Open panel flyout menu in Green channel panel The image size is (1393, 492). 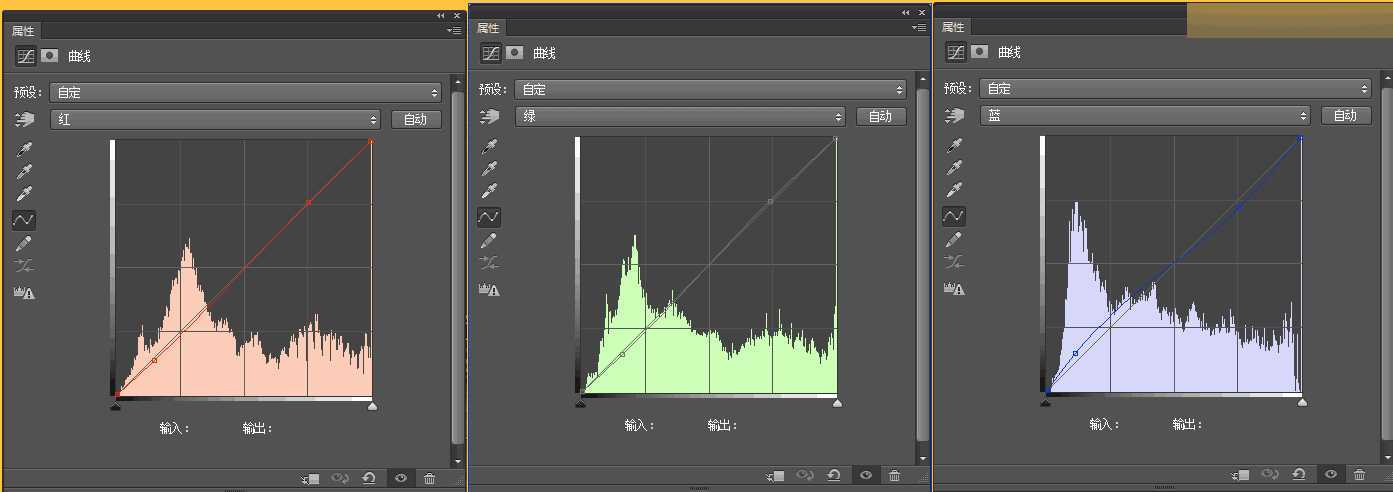(x=919, y=29)
